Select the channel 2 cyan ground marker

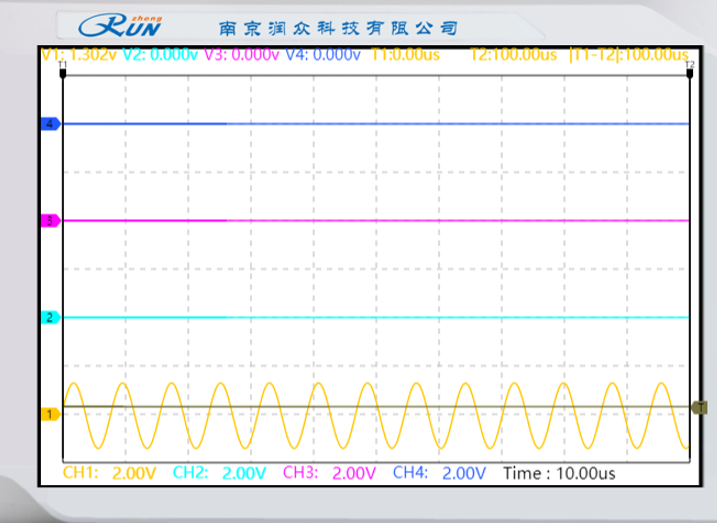pyautogui.click(x=49, y=318)
